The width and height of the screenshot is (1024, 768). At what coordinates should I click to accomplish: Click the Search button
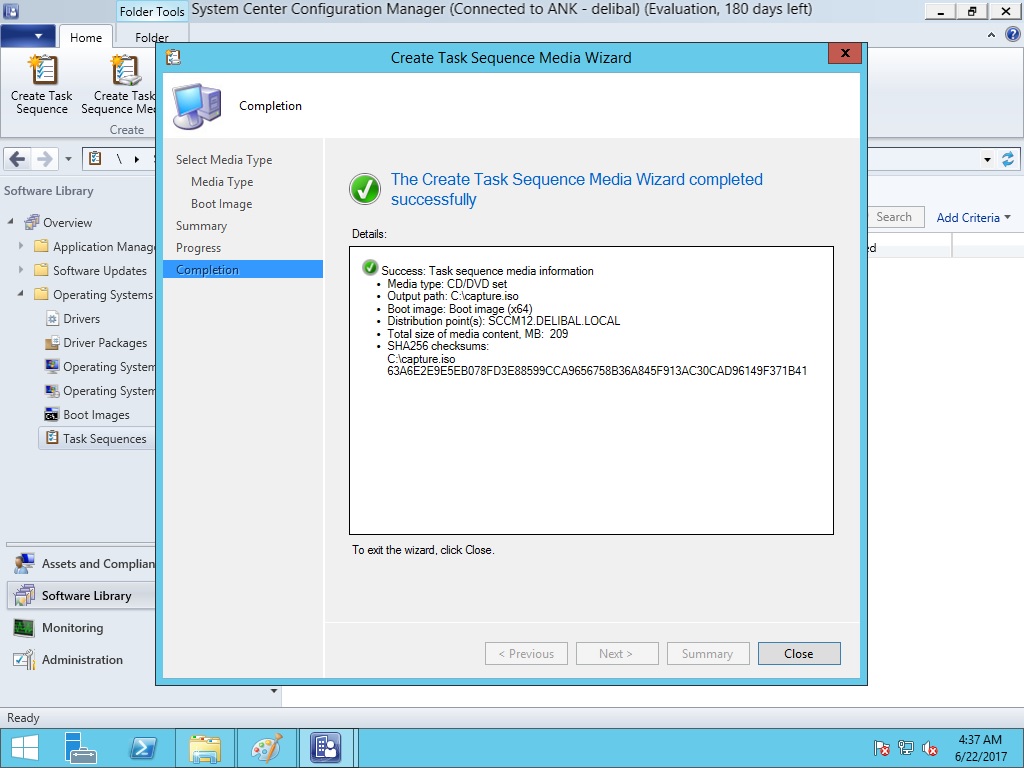(893, 217)
